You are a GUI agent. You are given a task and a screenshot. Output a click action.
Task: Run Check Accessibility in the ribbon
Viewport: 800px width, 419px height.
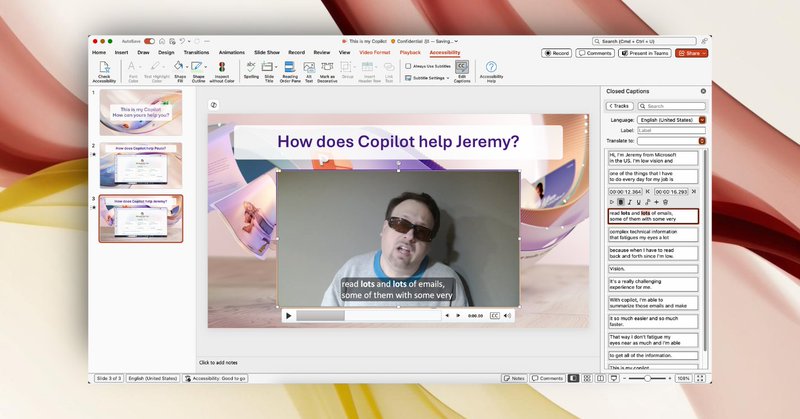(x=104, y=71)
